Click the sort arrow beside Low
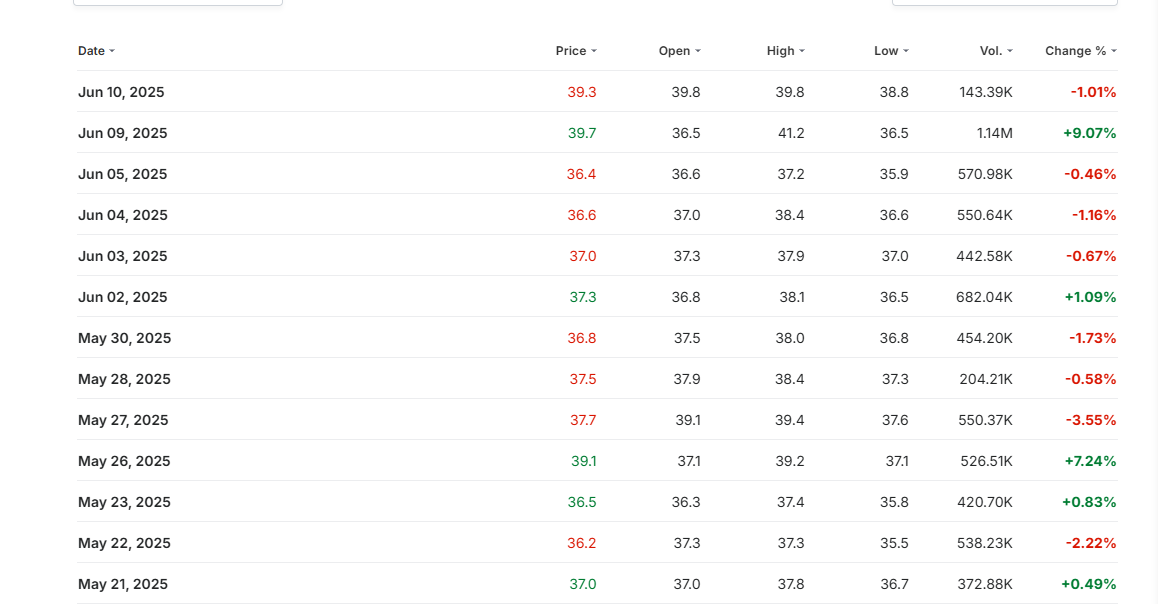 pyautogui.click(x=906, y=51)
